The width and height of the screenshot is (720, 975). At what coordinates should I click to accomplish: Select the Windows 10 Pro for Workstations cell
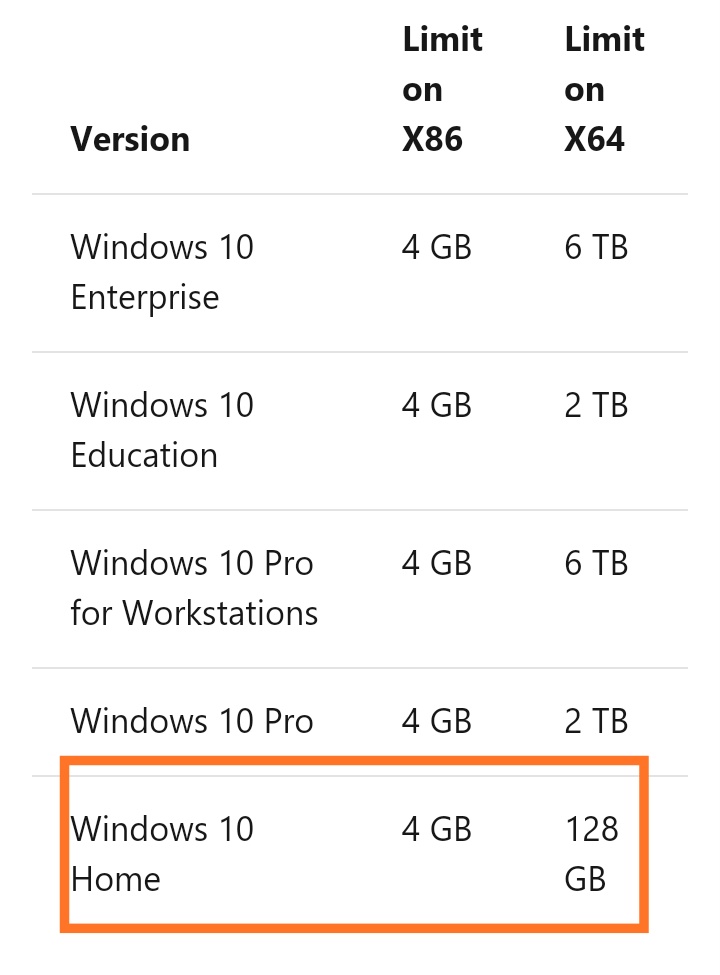pyautogui.click(x=194, y=588)
